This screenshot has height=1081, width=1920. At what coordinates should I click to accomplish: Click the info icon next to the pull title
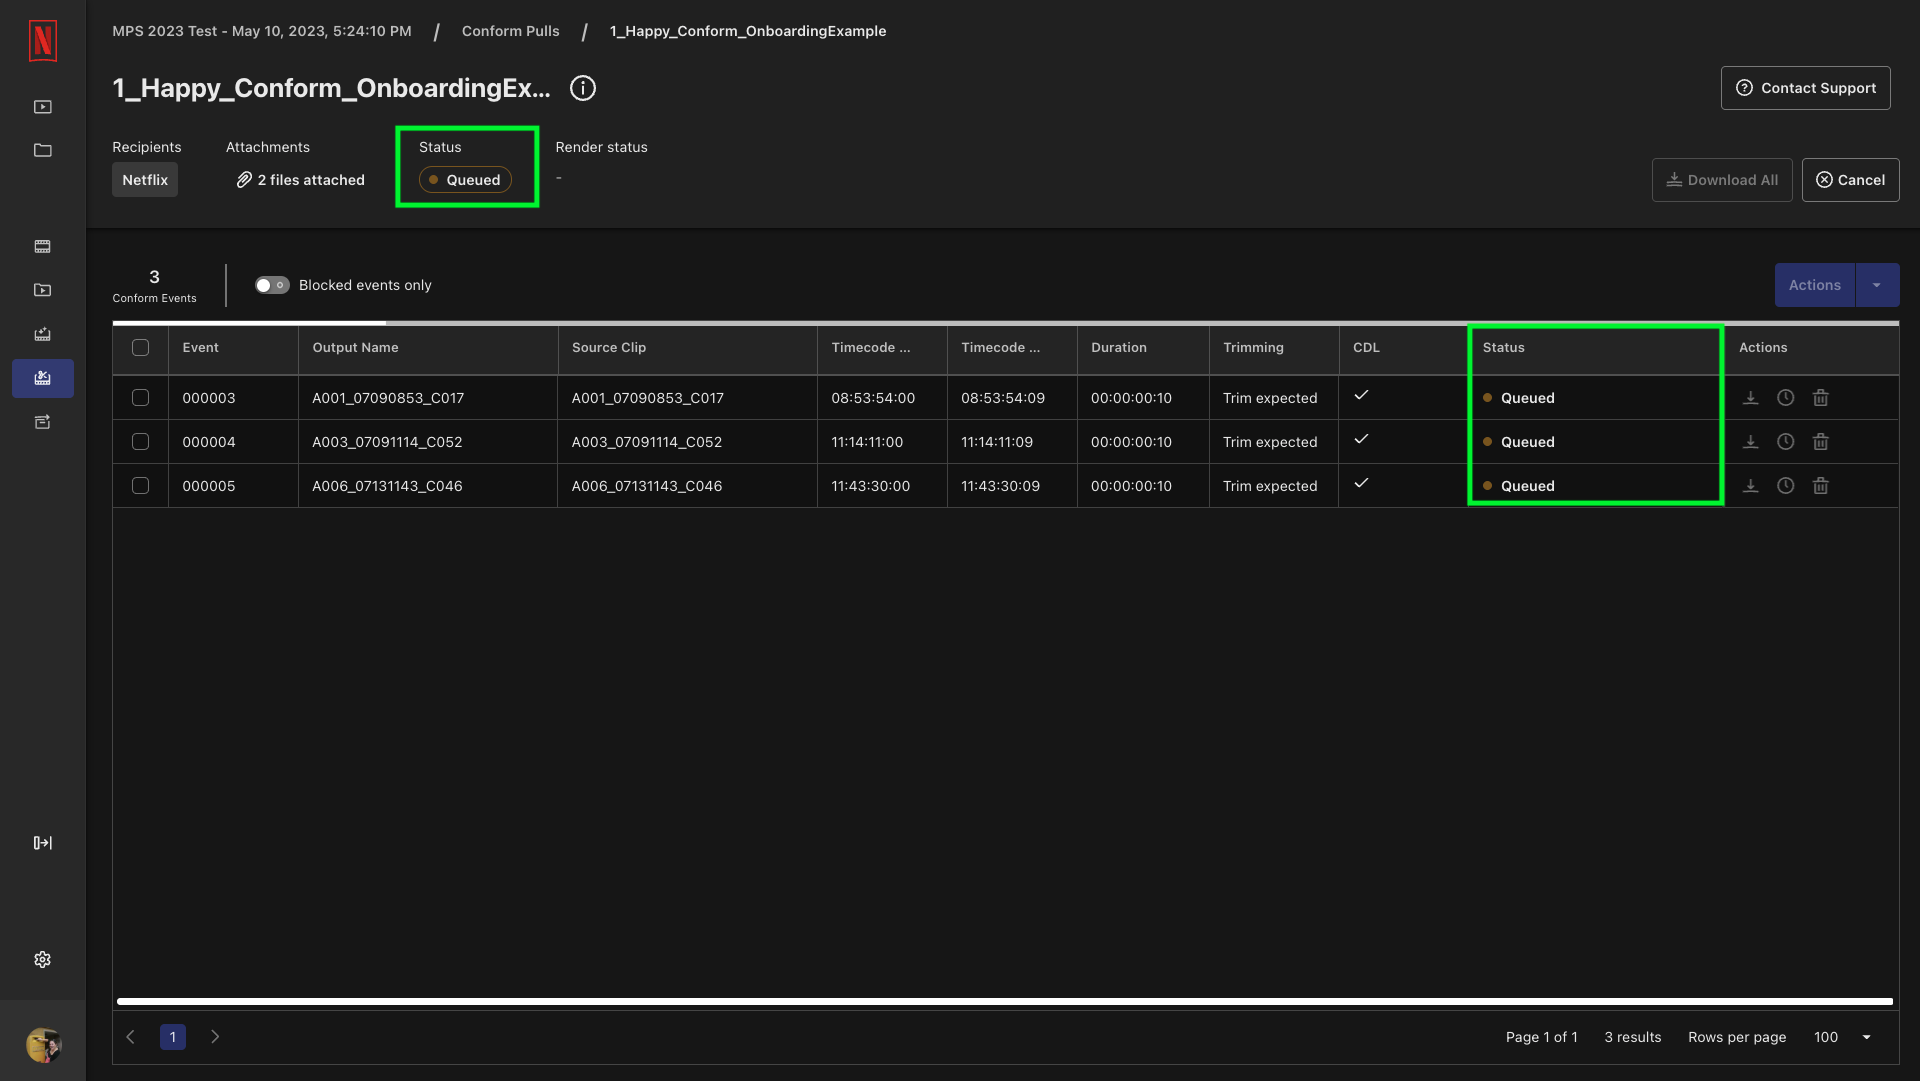[x=583, y=88]
